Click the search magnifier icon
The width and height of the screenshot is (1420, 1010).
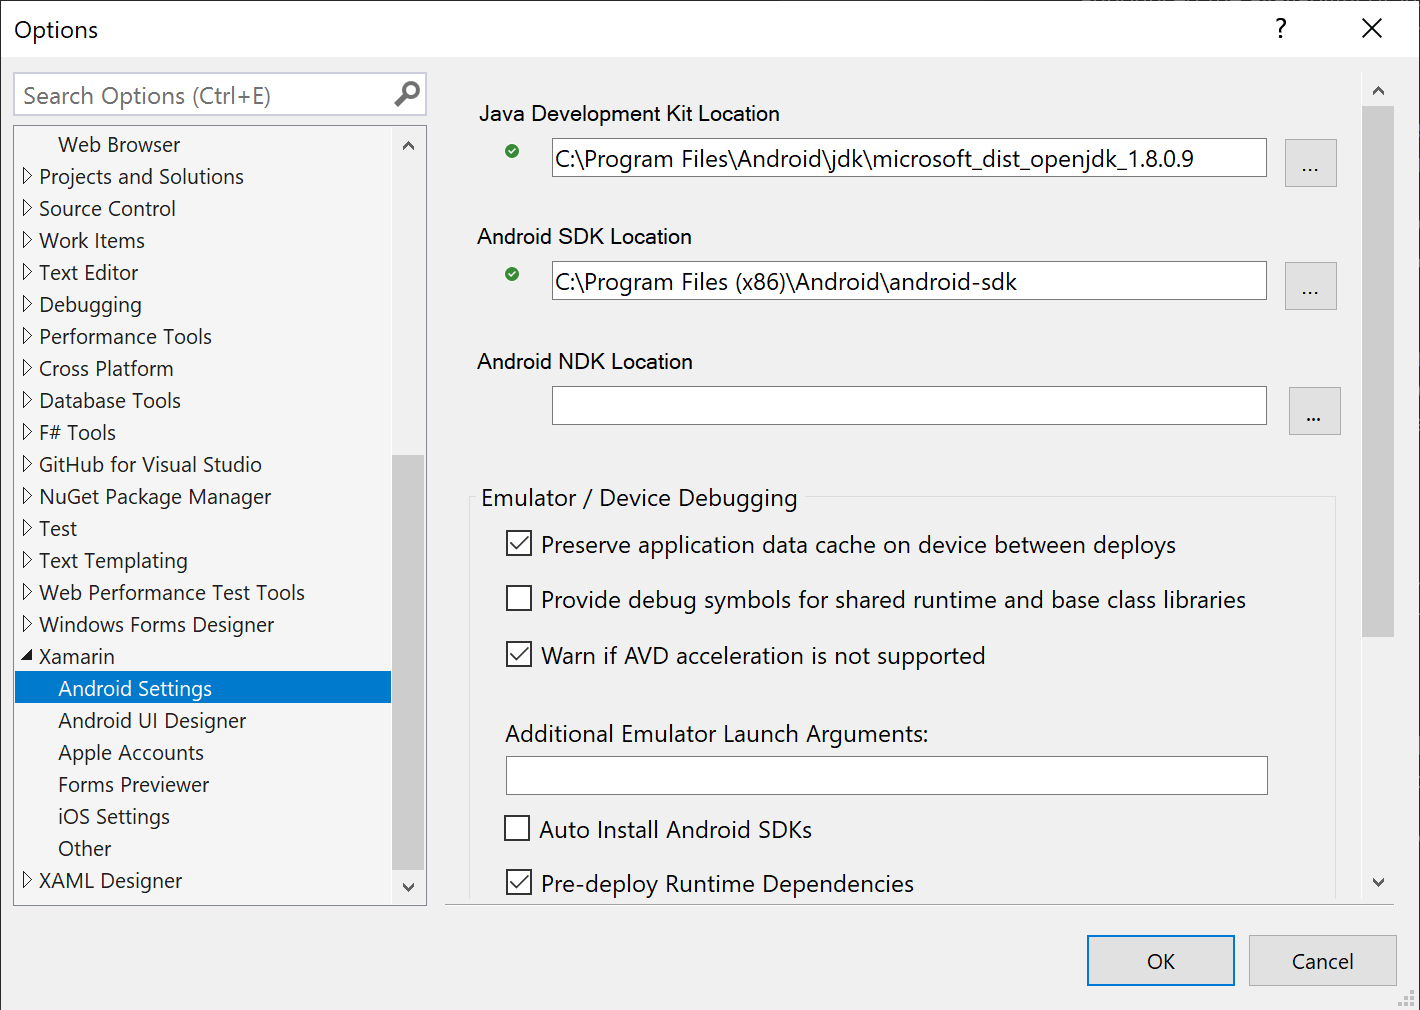tap(406, 94)
